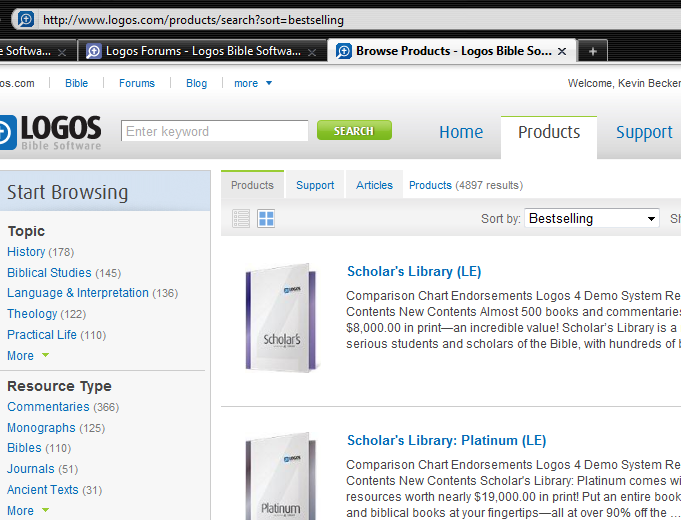
Task: Click the Scholar's Library box thumbnail
Action: [281, 318]
